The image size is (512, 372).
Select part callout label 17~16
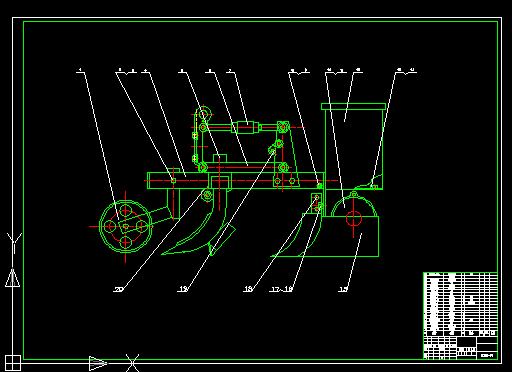tap(281, 289)
